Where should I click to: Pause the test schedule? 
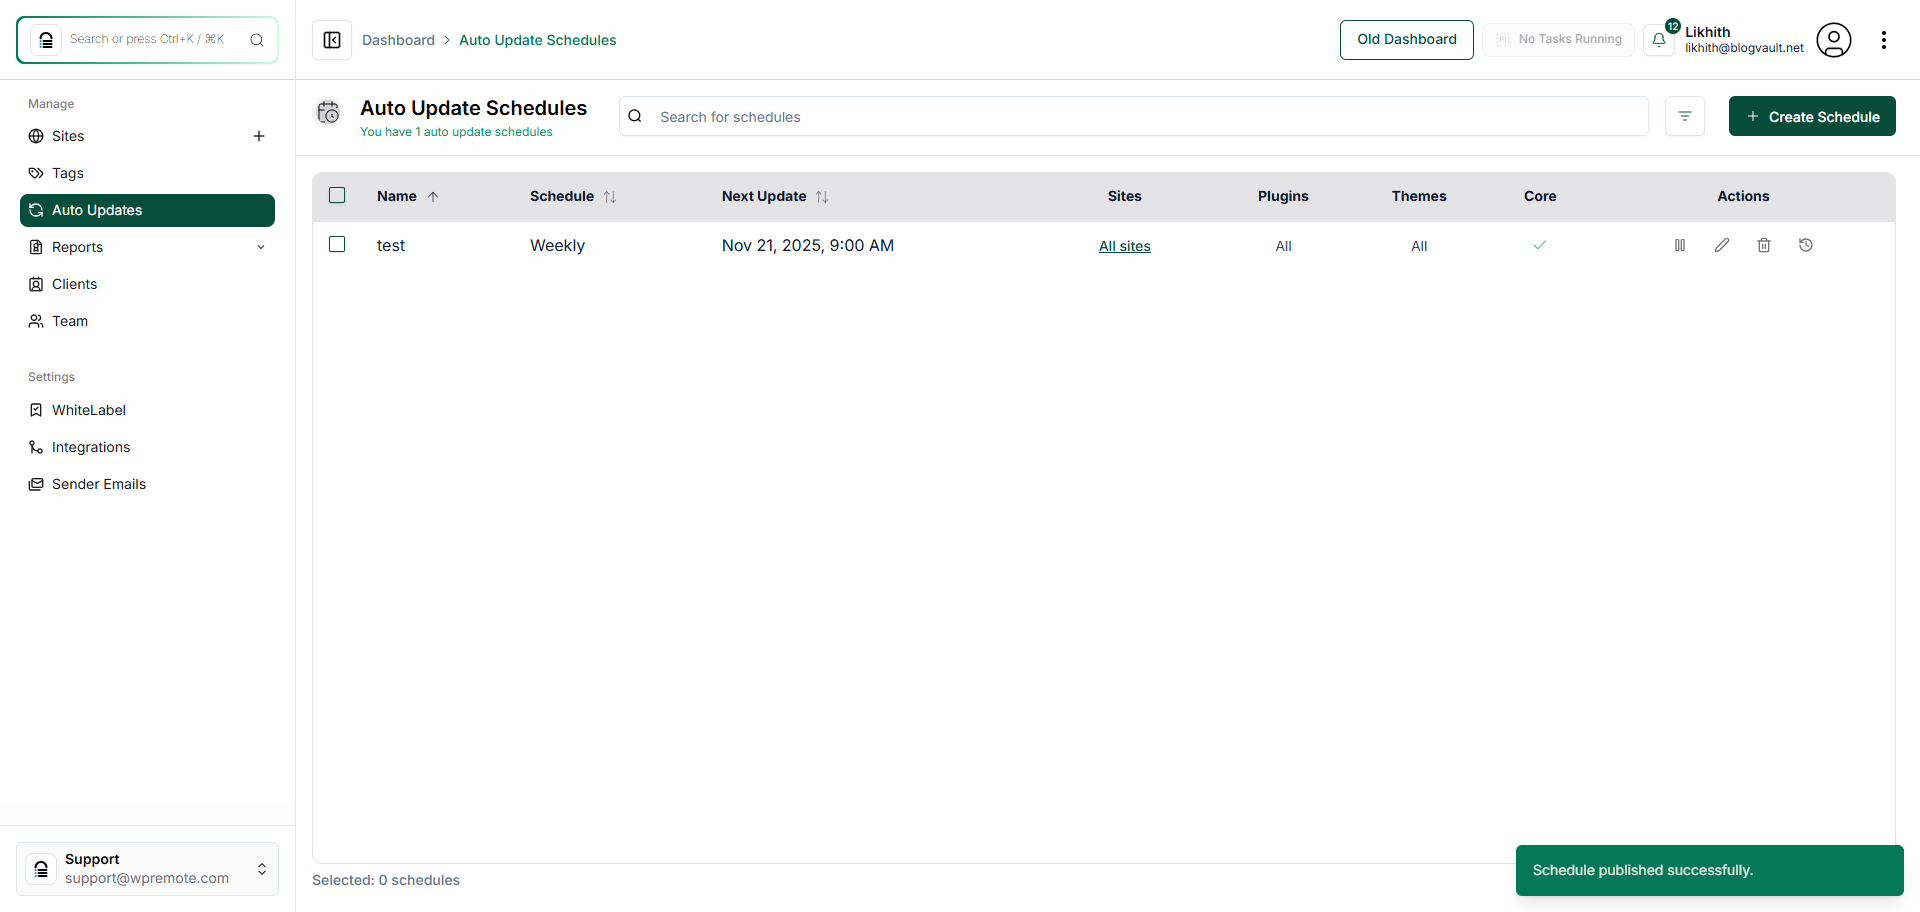tap(1680, 245)
